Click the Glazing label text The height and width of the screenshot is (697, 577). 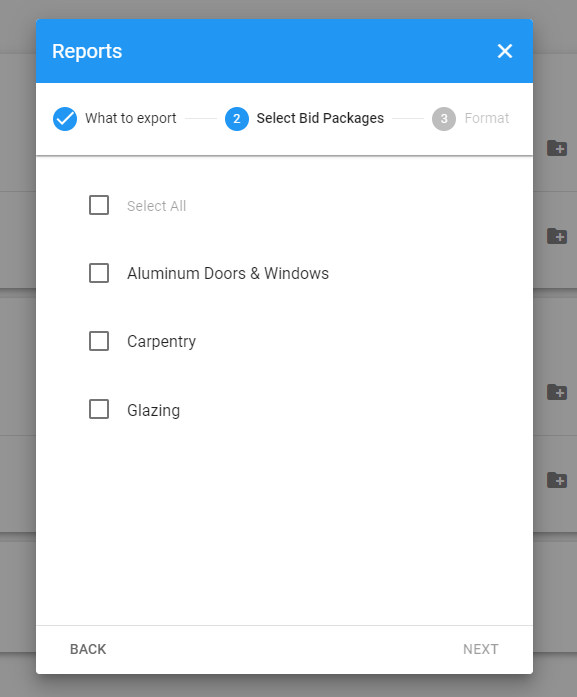pyautogui.click(x=153, y=410)
